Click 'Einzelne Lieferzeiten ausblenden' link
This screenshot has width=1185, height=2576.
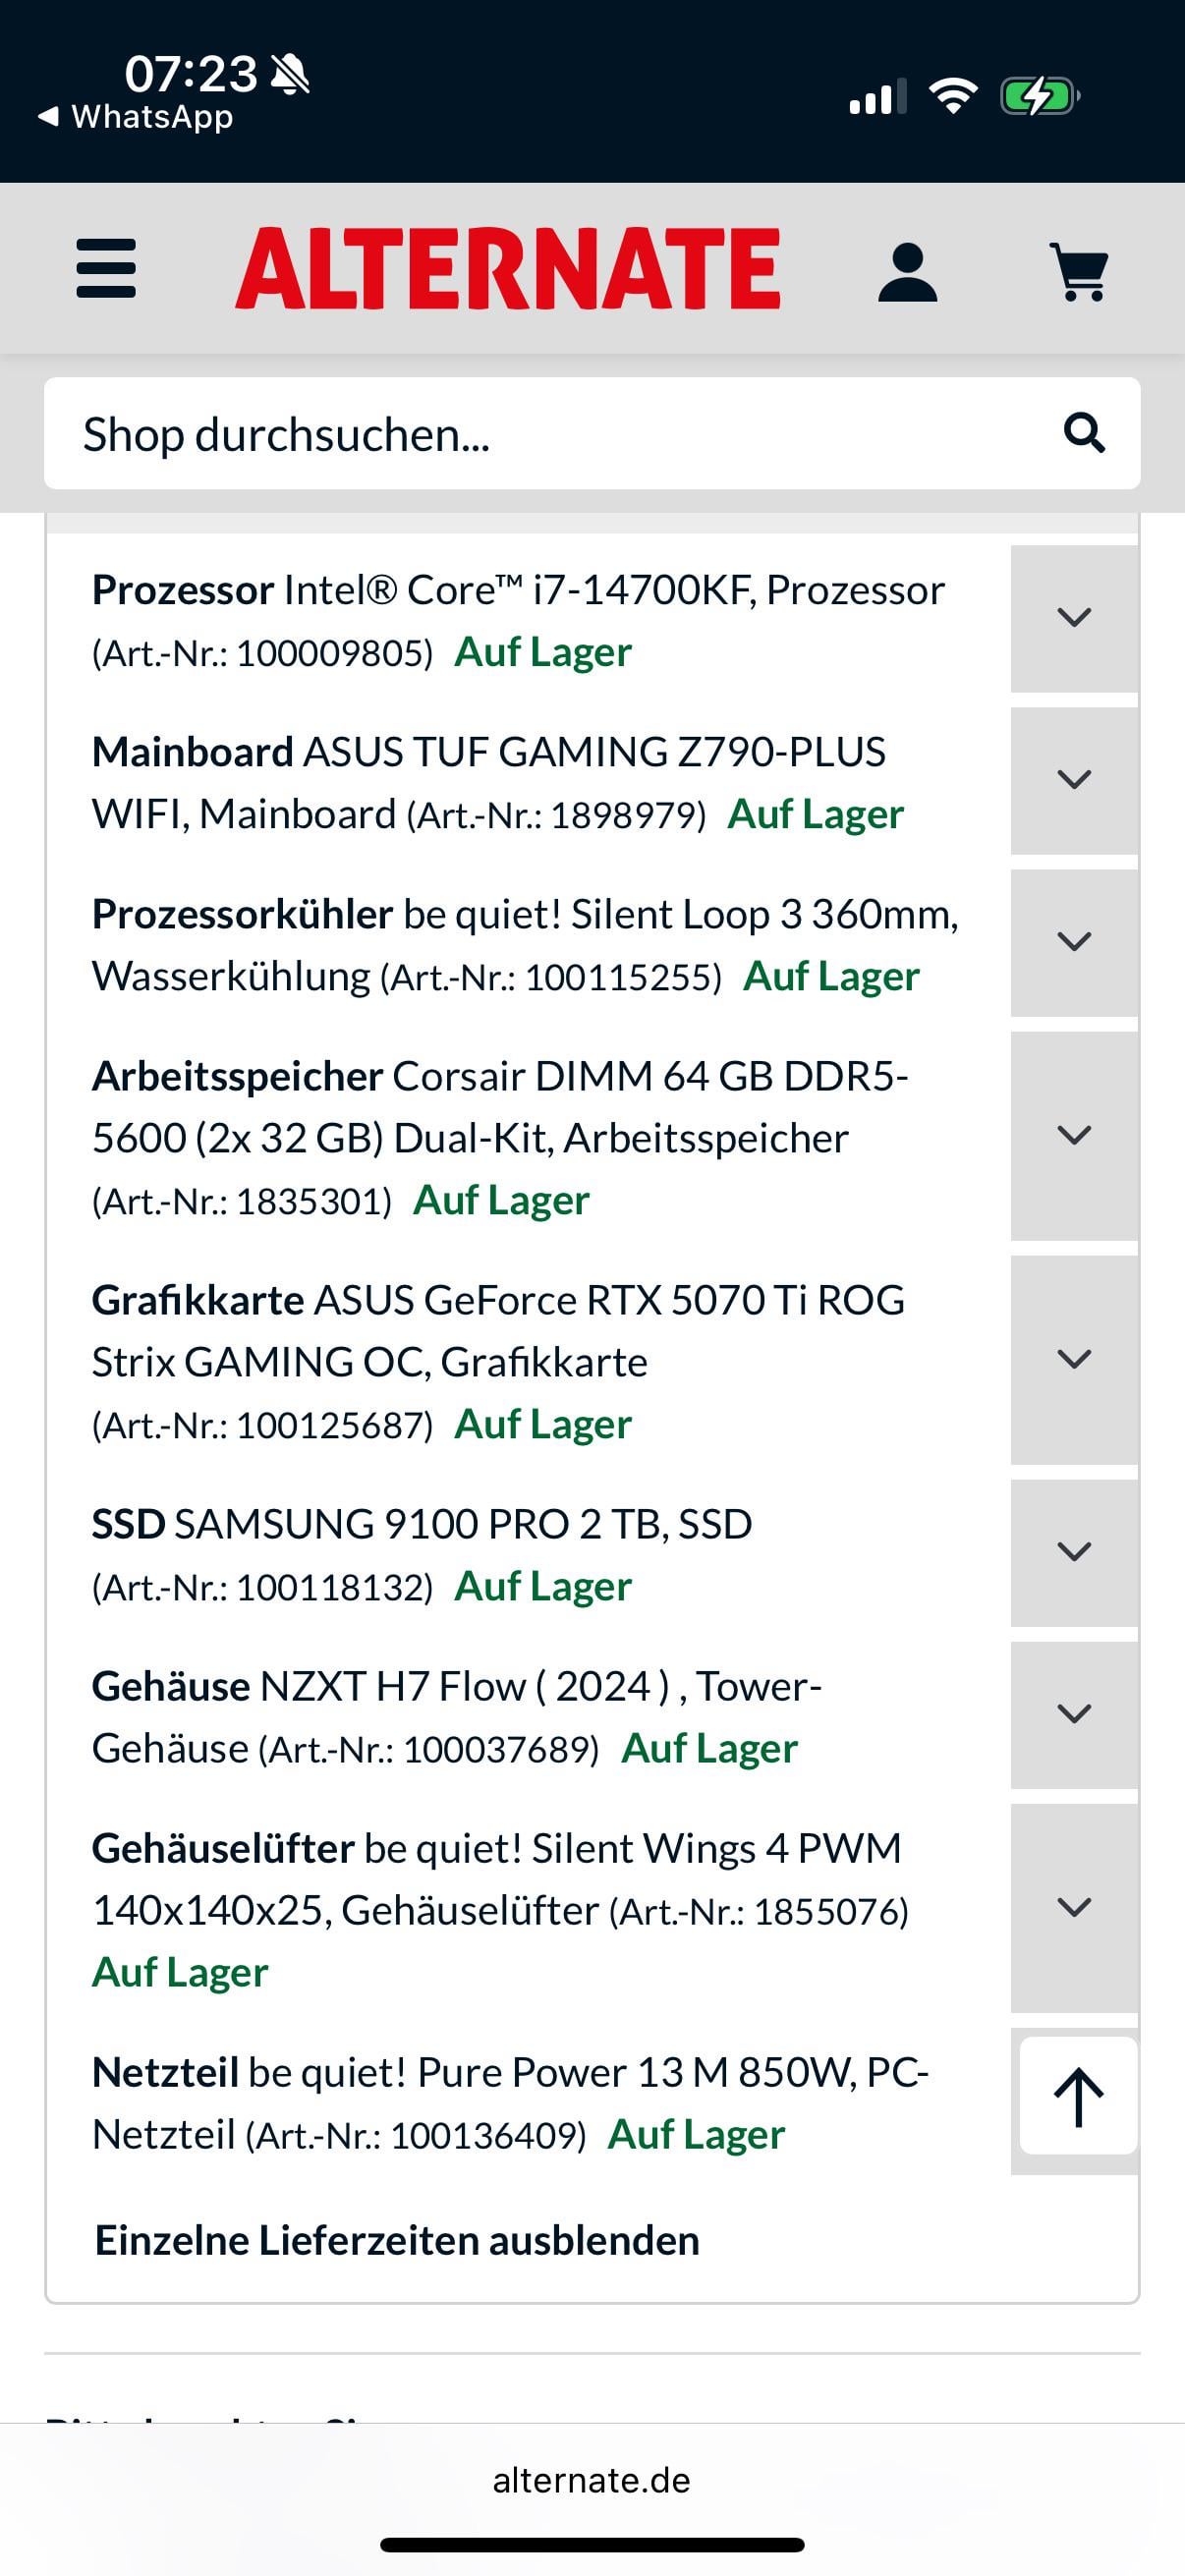click(x=397, y=2241)
